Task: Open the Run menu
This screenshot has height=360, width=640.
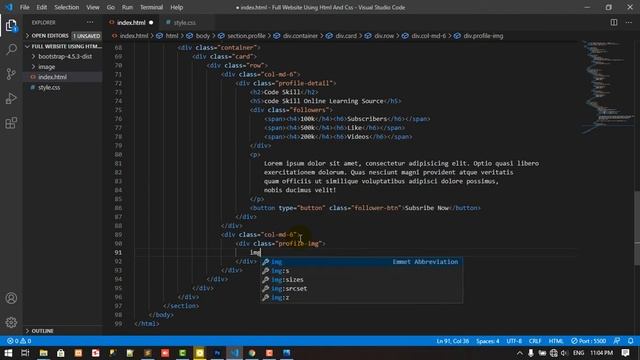Action: [x=127, y=7]
